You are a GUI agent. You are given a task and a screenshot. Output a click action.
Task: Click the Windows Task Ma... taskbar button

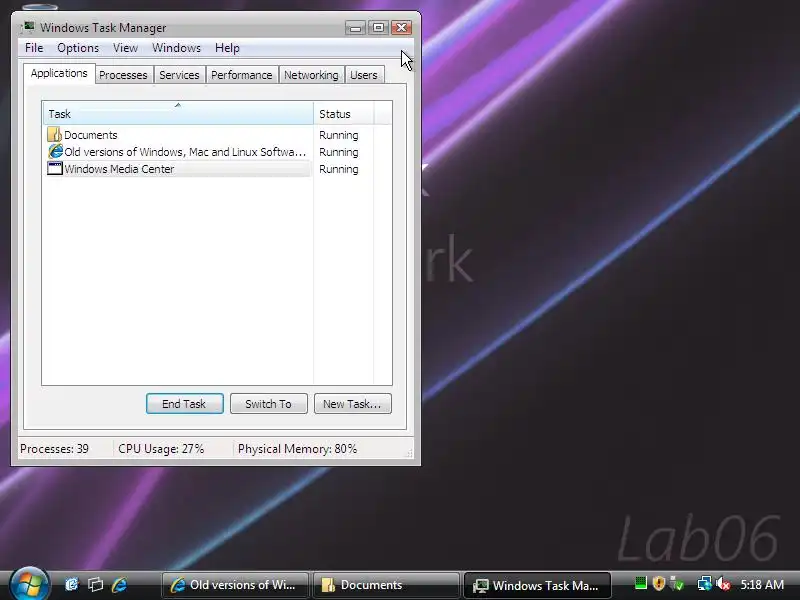click(x=537, y=585)
